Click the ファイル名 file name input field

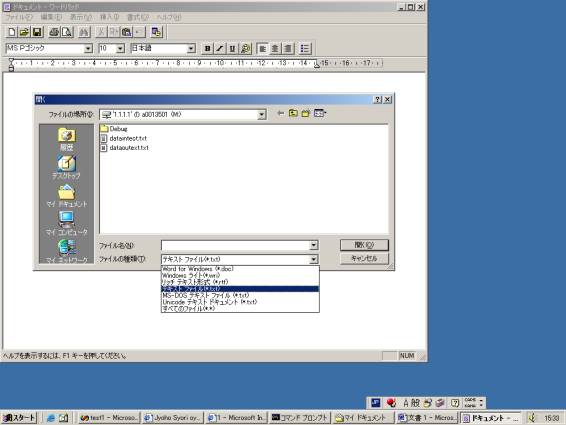click(x=235, y=246)
